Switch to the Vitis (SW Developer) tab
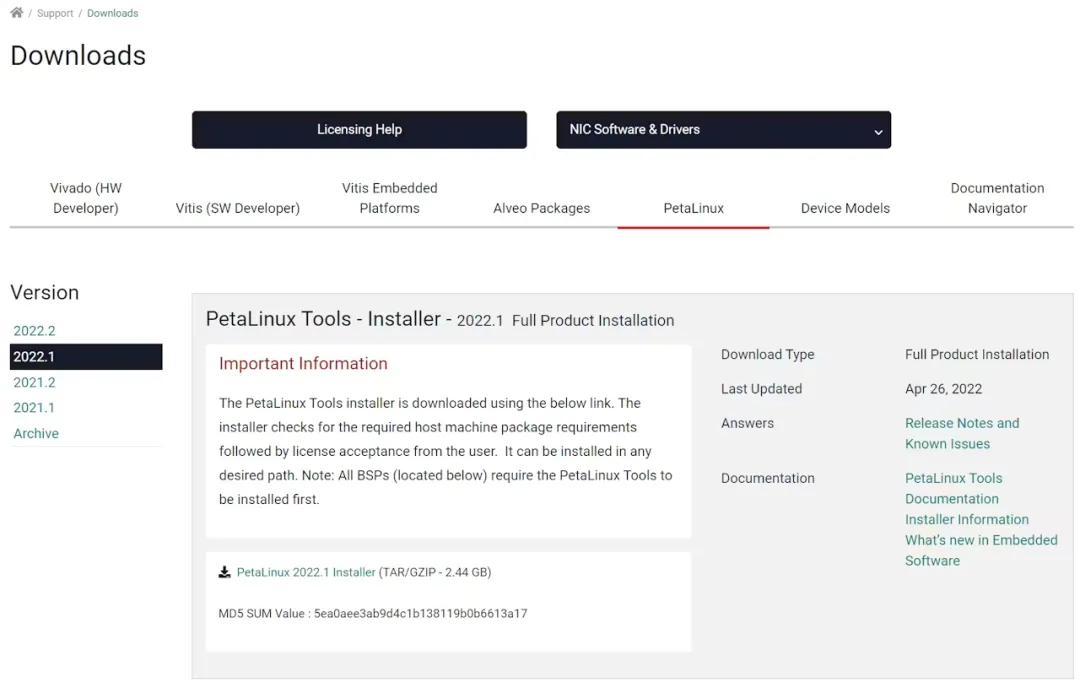 pos(238,208)
